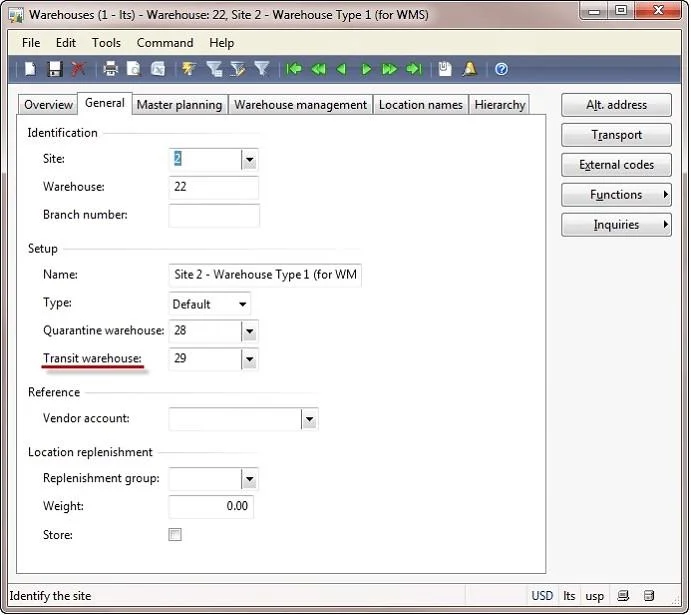Select the General tab
691x615 pixels.
click(104, 103)
